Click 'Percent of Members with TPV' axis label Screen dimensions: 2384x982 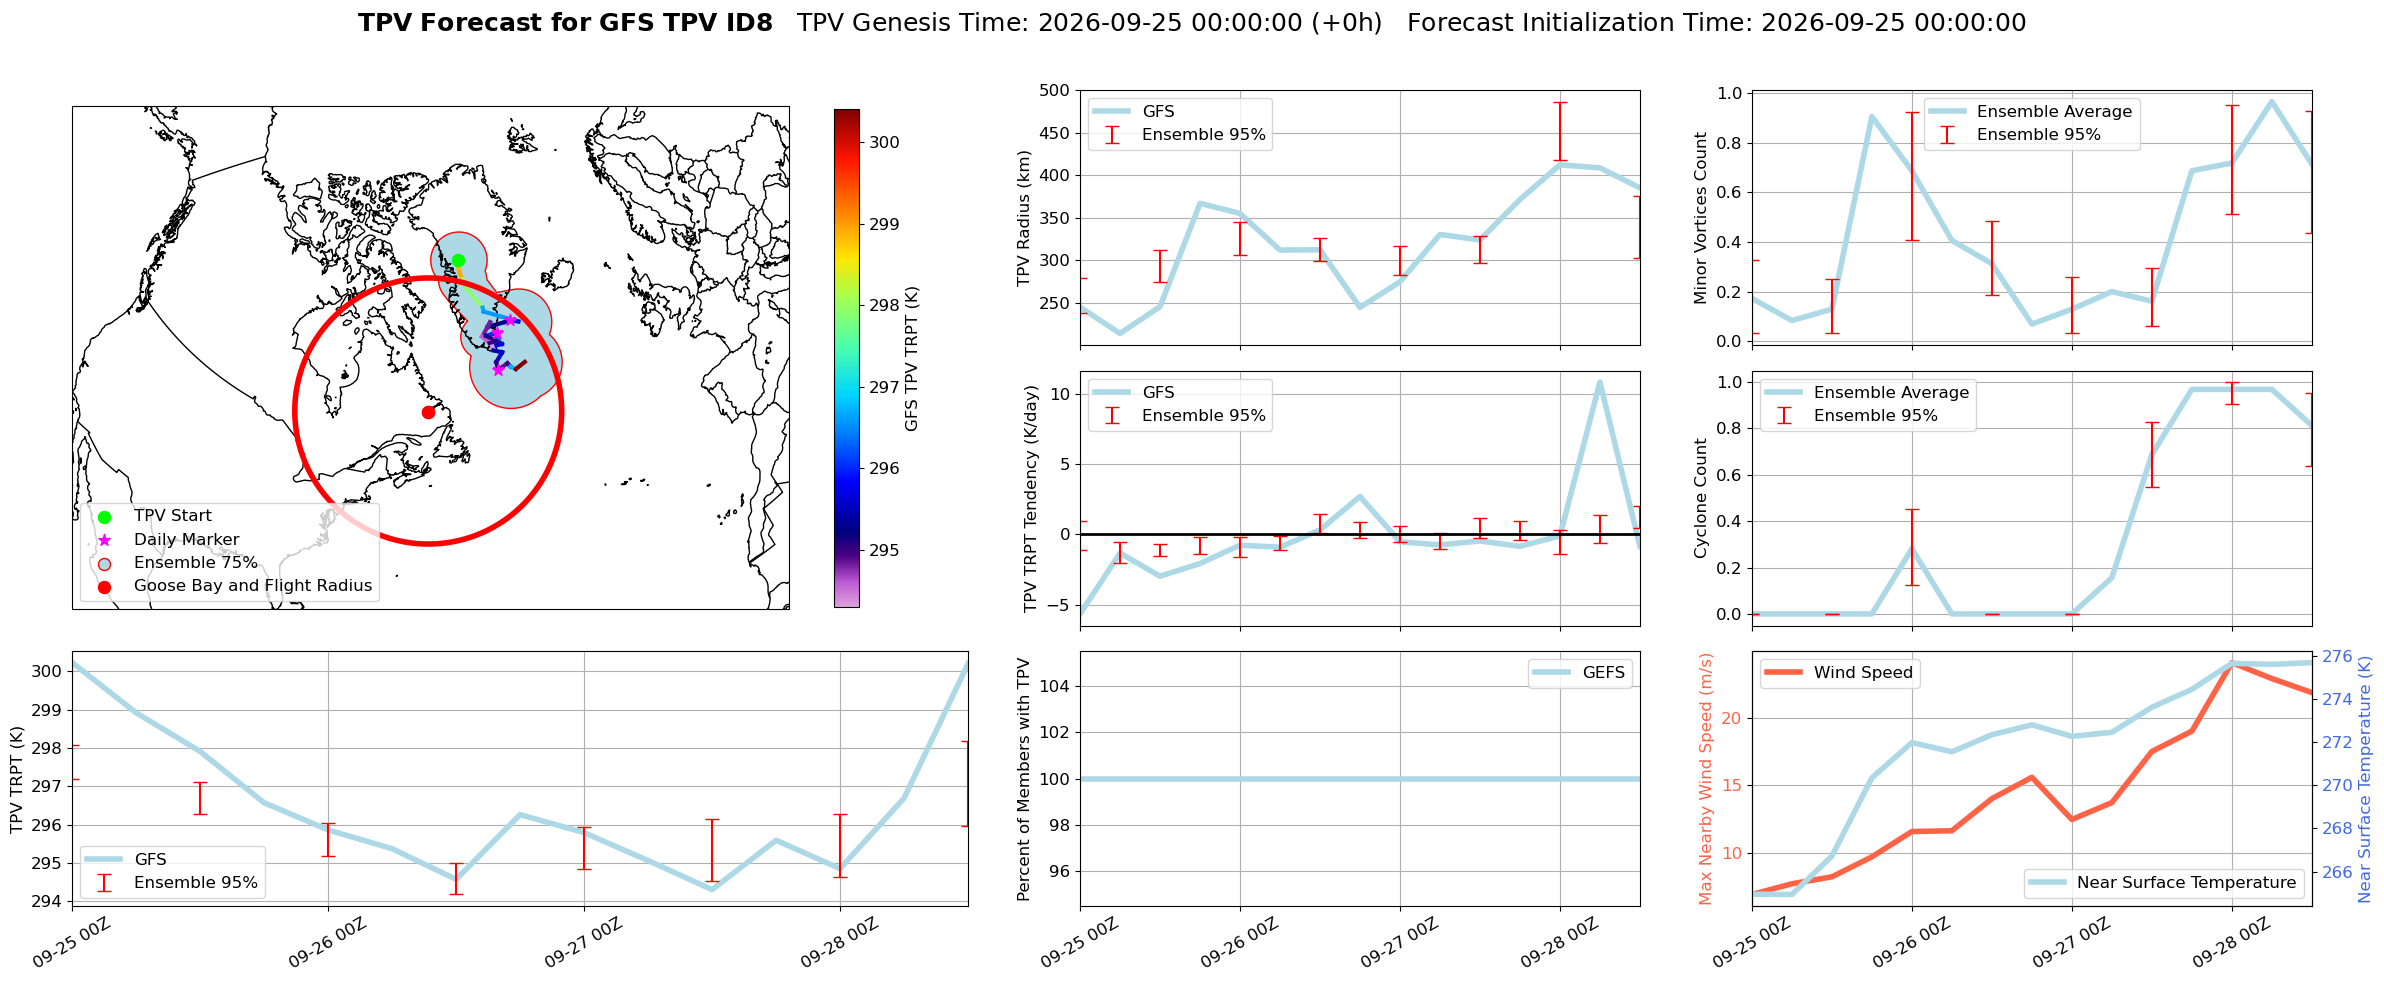[x=1023, y=779]
